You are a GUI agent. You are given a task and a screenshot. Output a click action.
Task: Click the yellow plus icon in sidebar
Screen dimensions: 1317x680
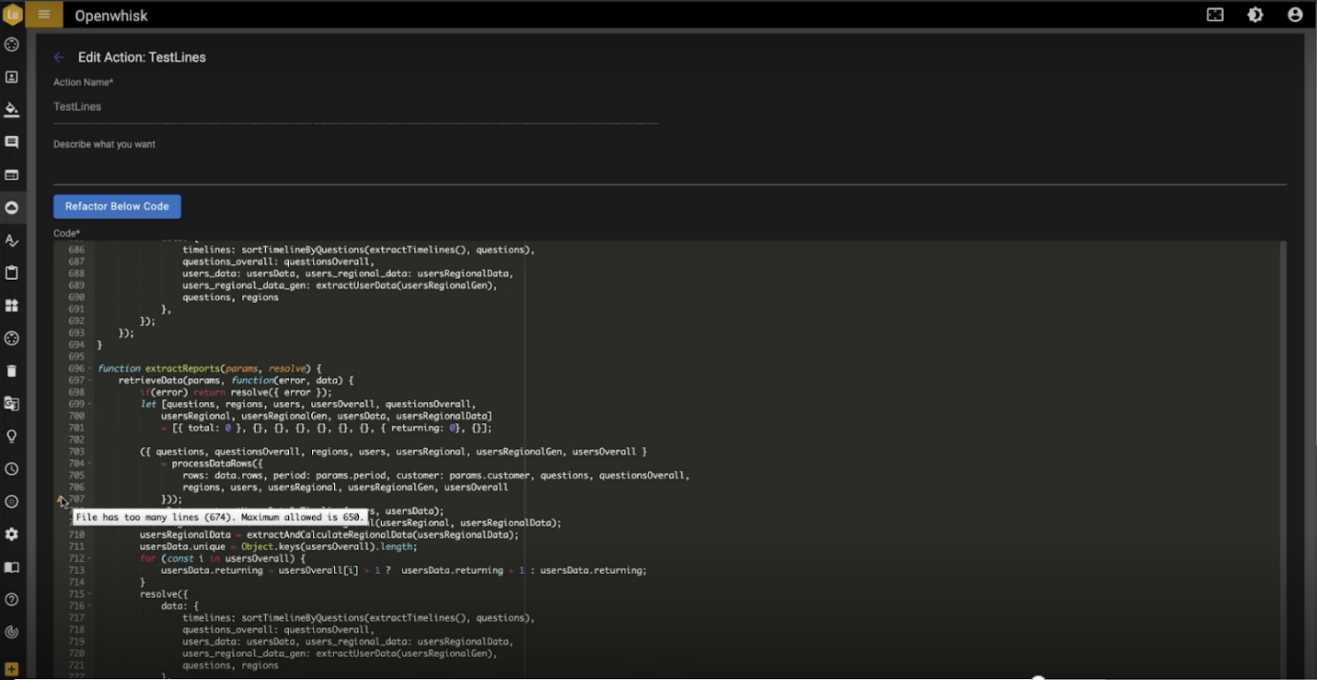pos(12,668)
